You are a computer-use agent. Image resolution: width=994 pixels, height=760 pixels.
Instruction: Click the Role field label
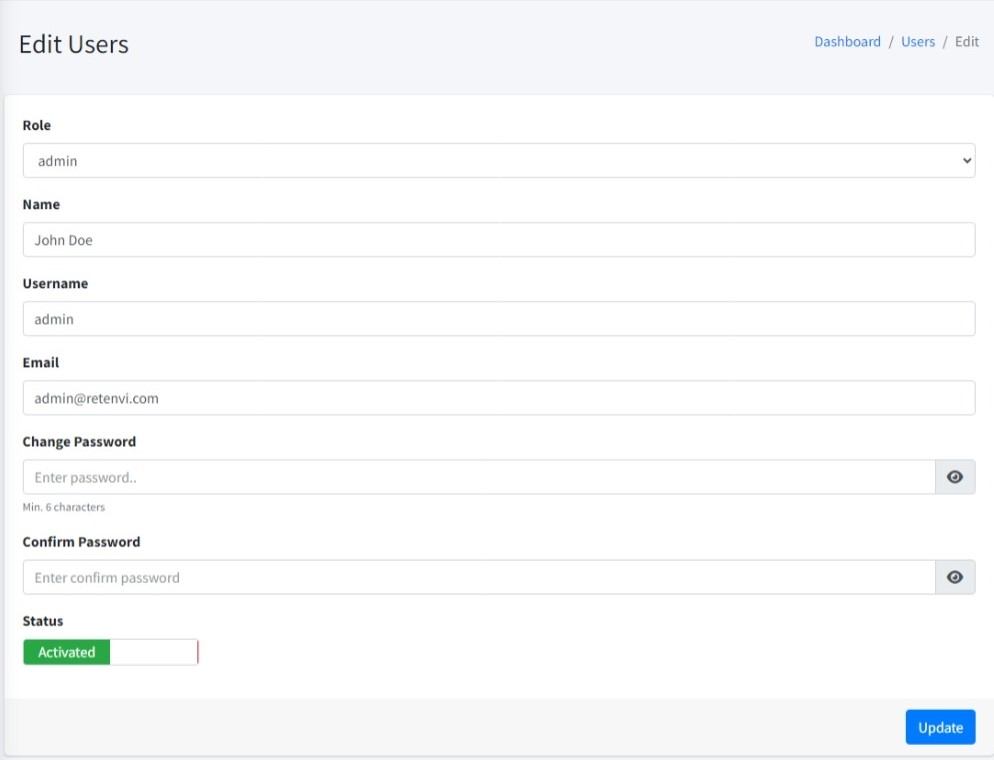[37, 126]
